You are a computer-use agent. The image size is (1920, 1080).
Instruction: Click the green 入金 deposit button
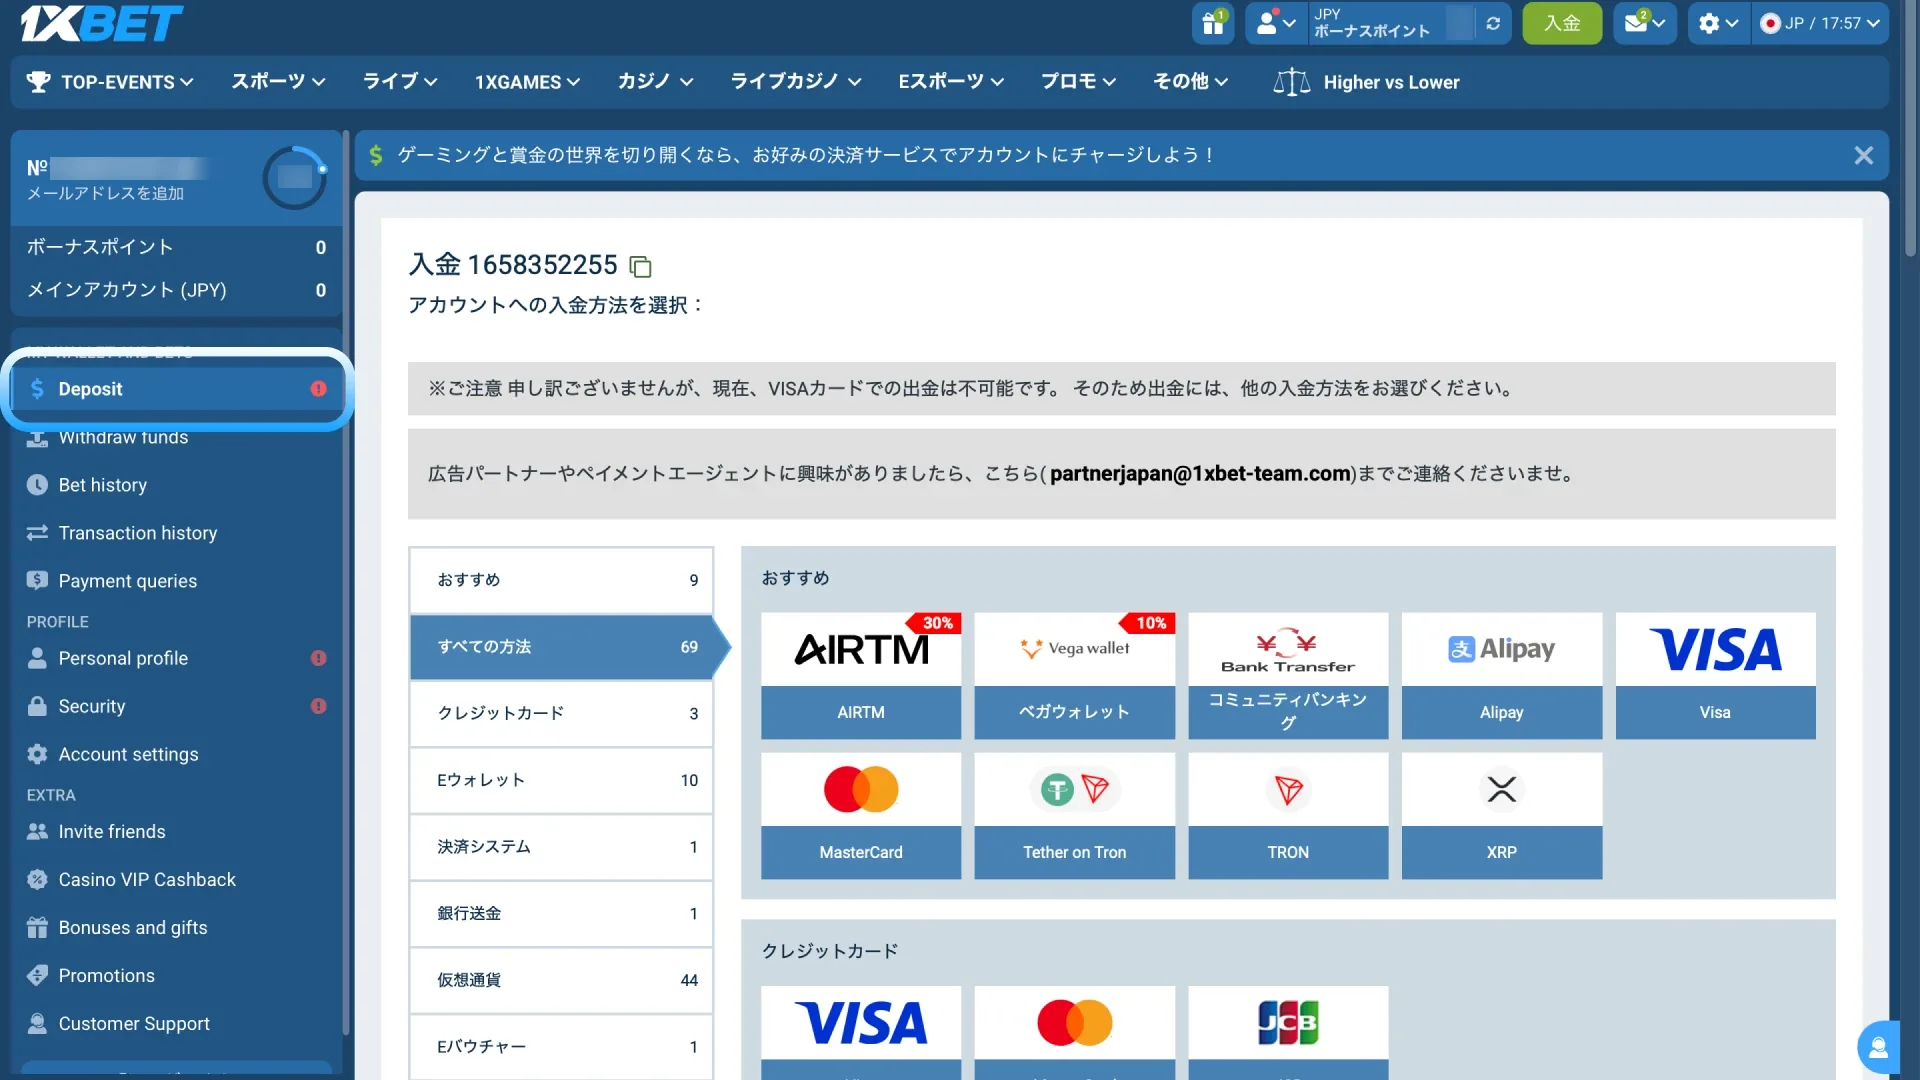[1562, 23]
